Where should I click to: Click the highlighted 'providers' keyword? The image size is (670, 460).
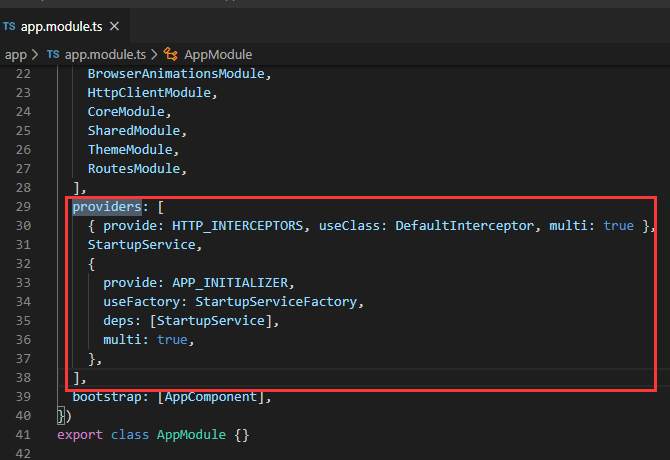click(x=107, y=207)
